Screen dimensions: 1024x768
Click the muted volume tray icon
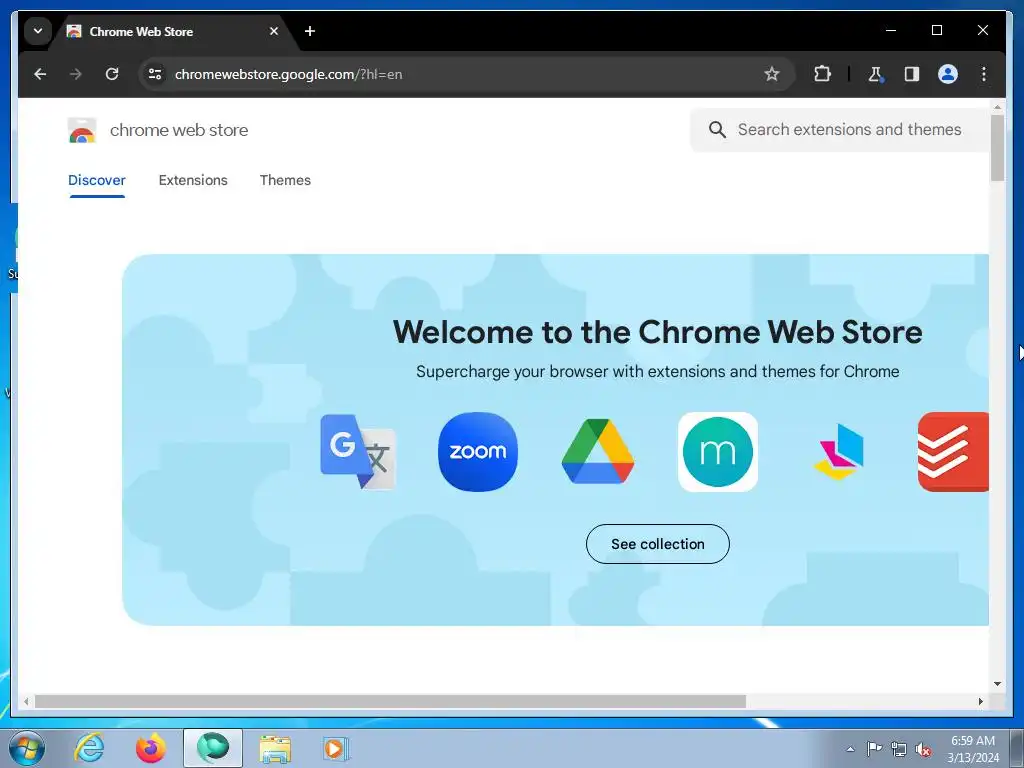pos(923,750)
